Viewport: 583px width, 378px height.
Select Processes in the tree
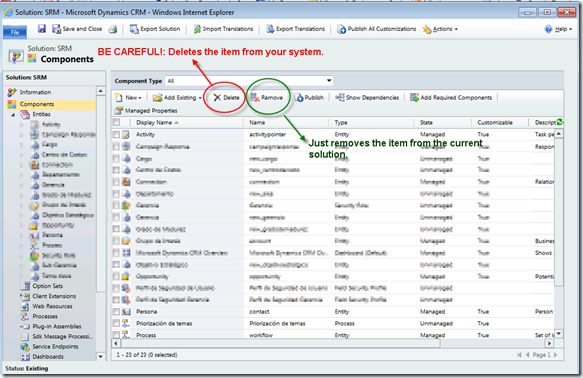click(45, 316)
